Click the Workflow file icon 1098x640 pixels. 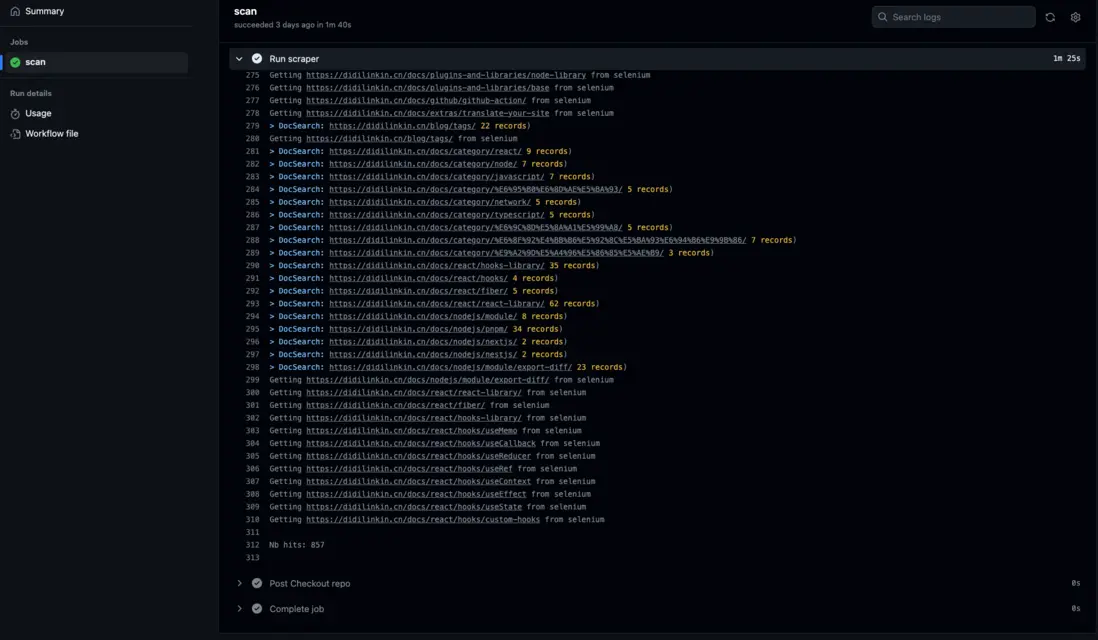tap(15, 134)
